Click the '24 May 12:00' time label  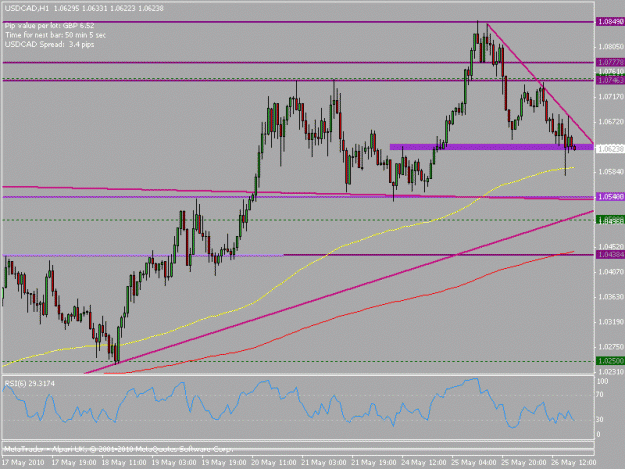[424, 463]
